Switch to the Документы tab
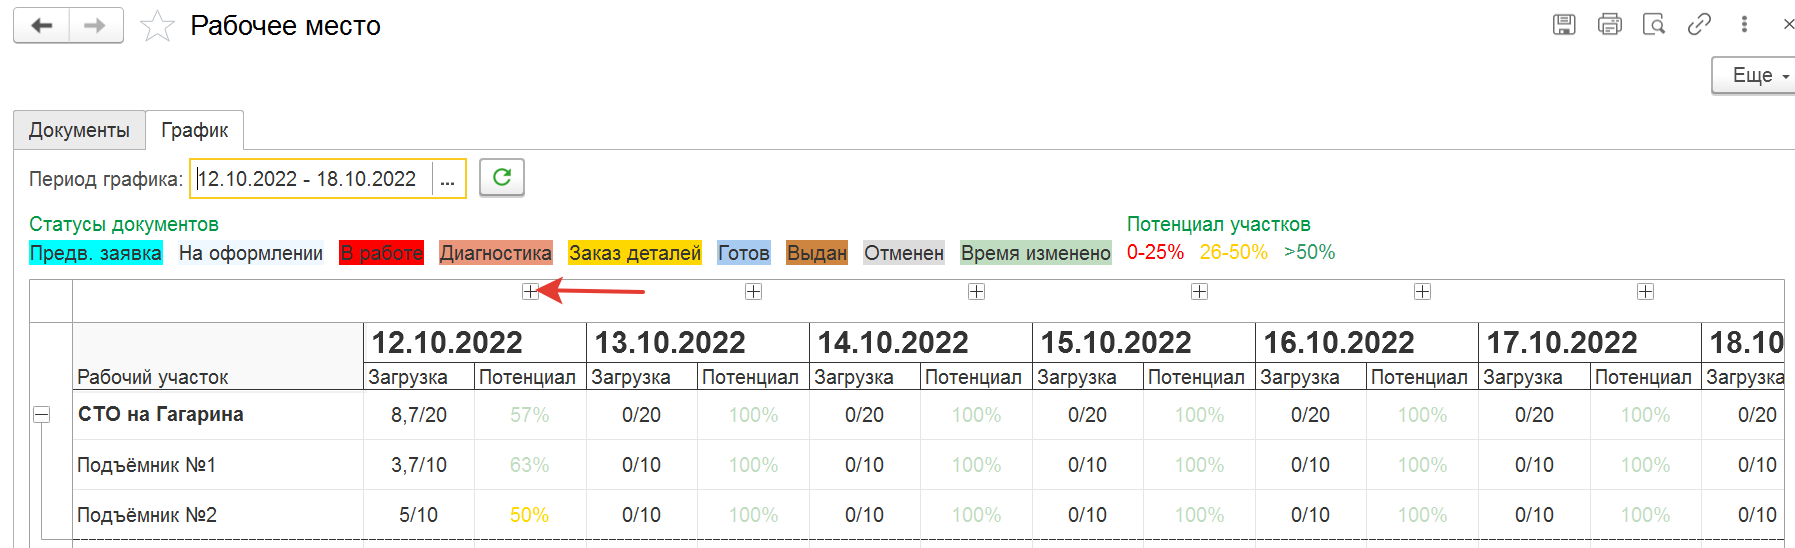Image resolution: width=1795 pixels, height=548 pixels. click(x=79, y=130)
